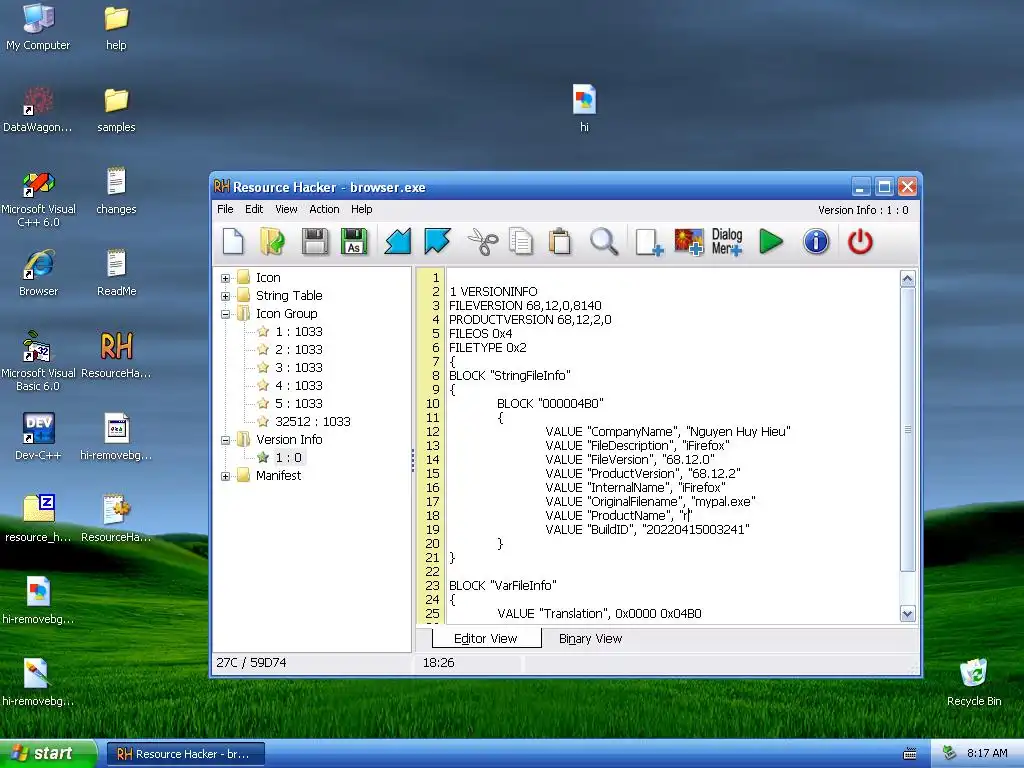Click the red power icon to exit

860,242
